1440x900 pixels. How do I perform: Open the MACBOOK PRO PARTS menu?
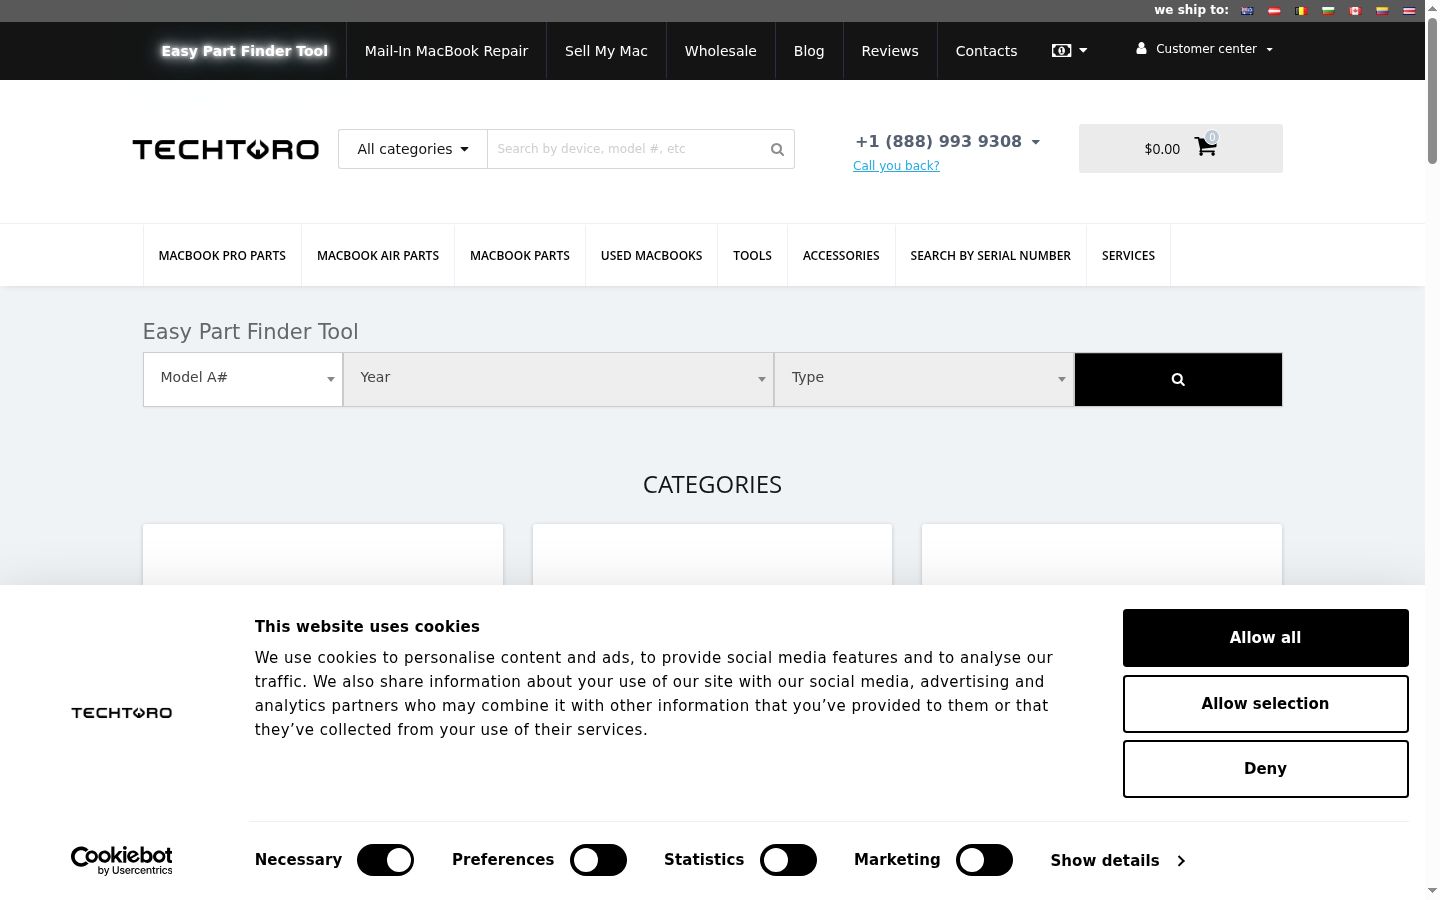point(222,255)
